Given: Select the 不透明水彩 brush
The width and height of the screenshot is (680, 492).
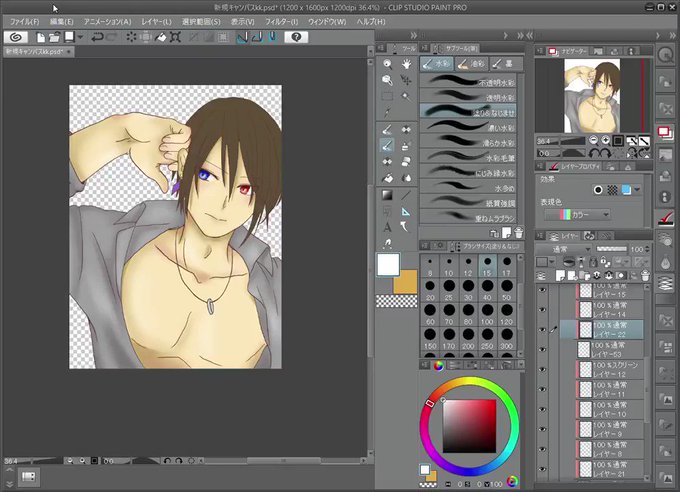Looking at the screenshot, I should (468, 81).
